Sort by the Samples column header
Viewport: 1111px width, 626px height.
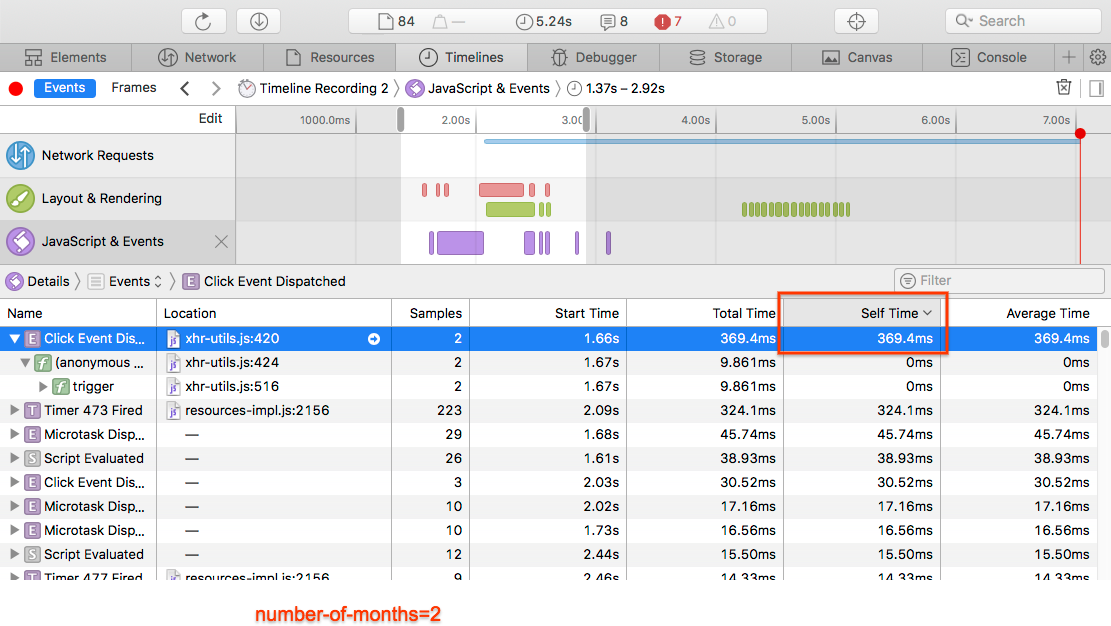tap(430, 313)
